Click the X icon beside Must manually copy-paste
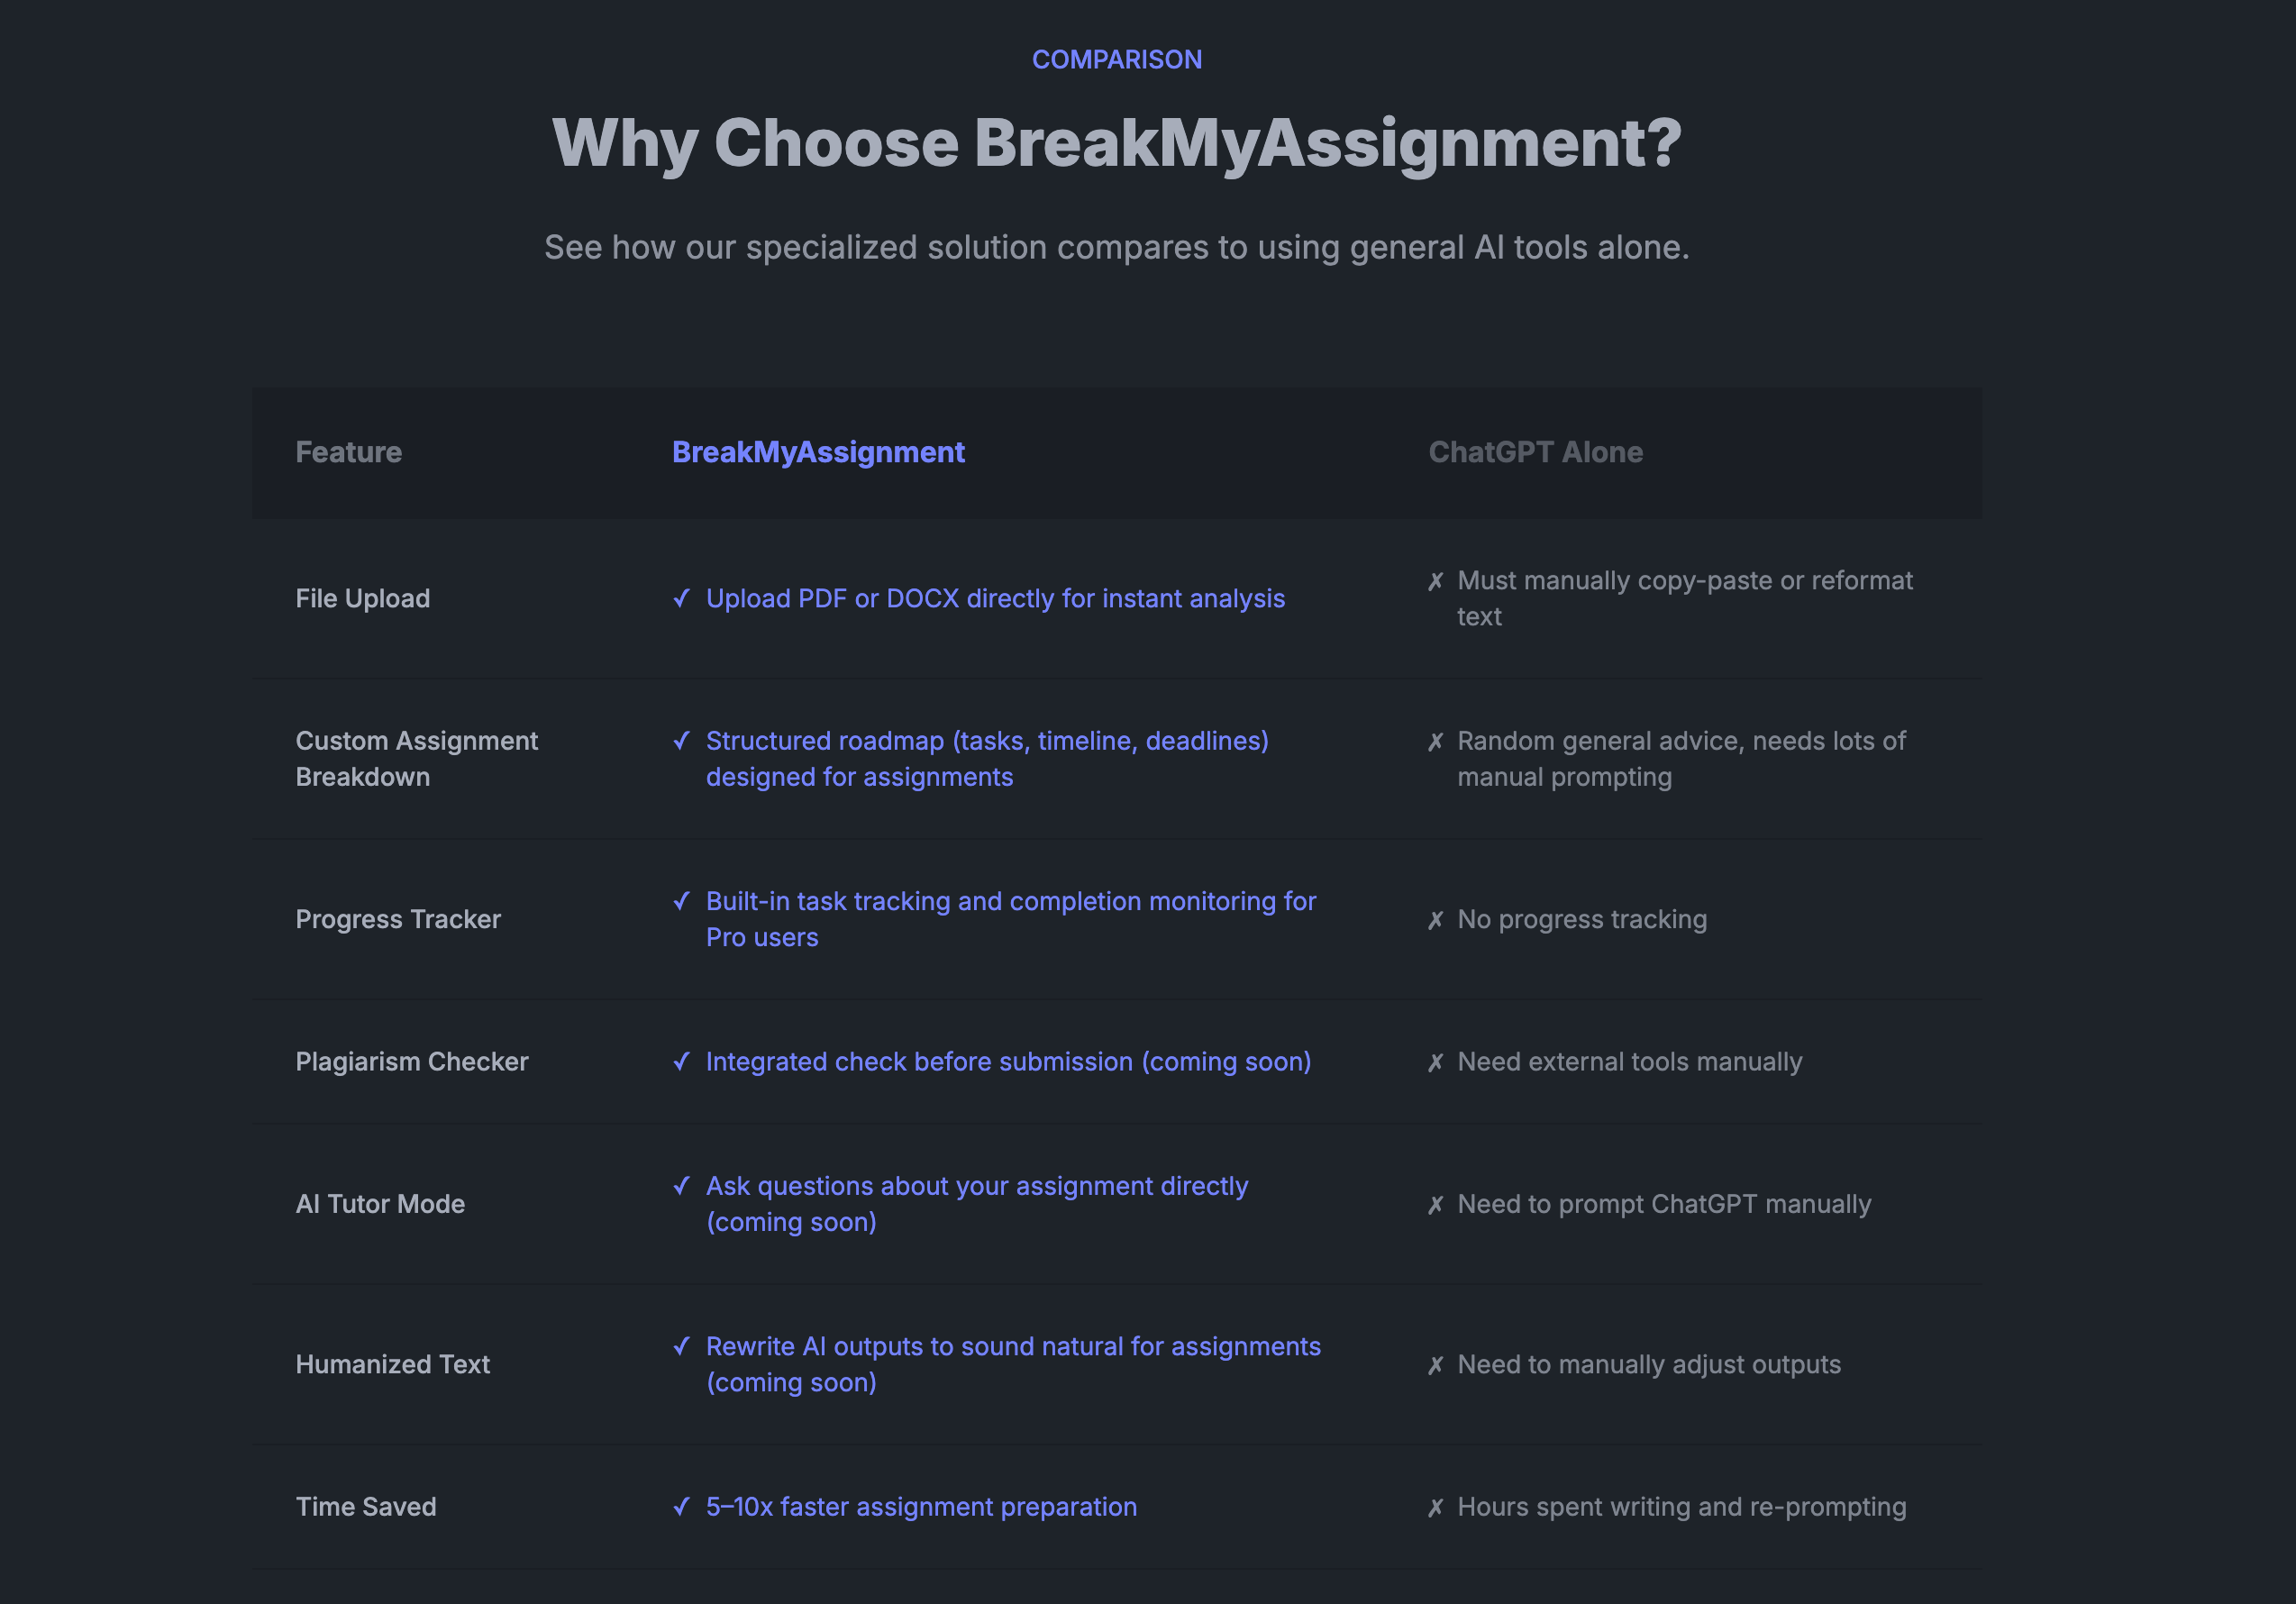This screenshot has height=1604, width=2296. (1436, 581)
